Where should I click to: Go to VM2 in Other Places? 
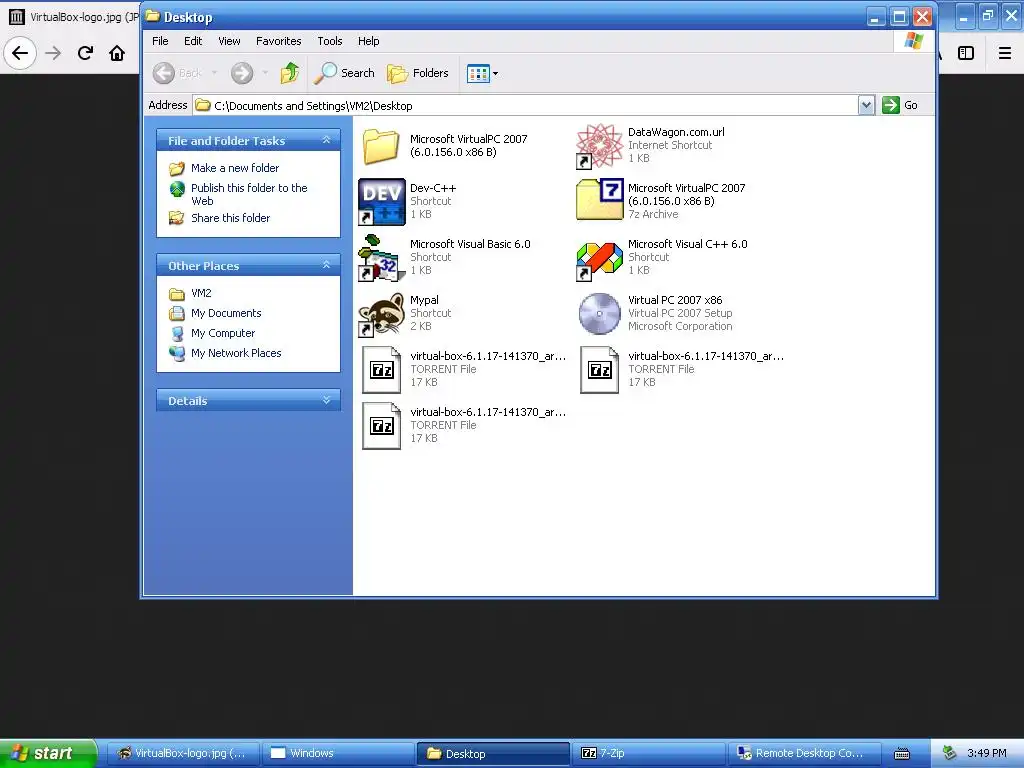[200, 293]
